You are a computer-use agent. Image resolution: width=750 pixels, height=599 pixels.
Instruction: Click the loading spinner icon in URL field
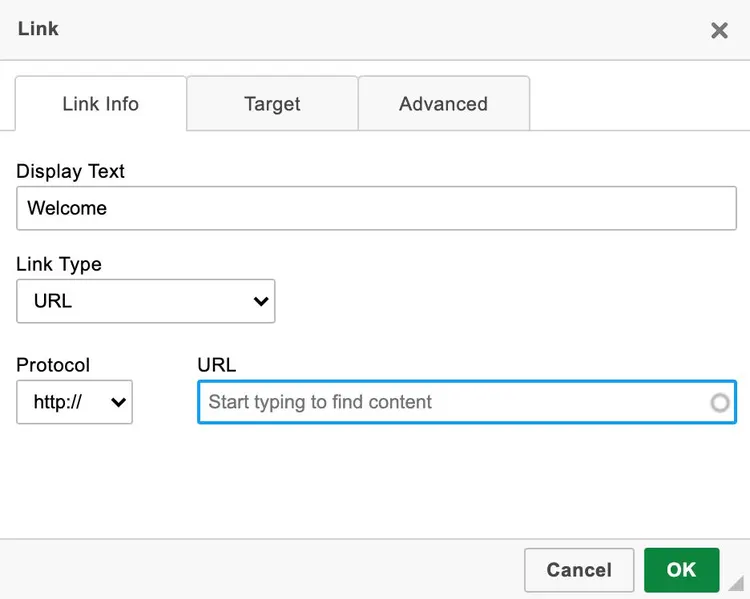click(x=719, y=403)
